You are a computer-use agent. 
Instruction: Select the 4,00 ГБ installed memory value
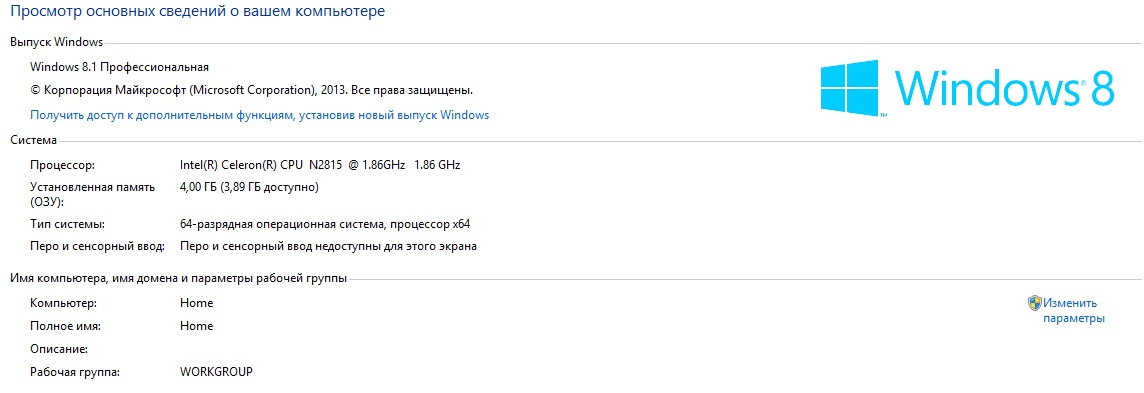coord(250,187)
